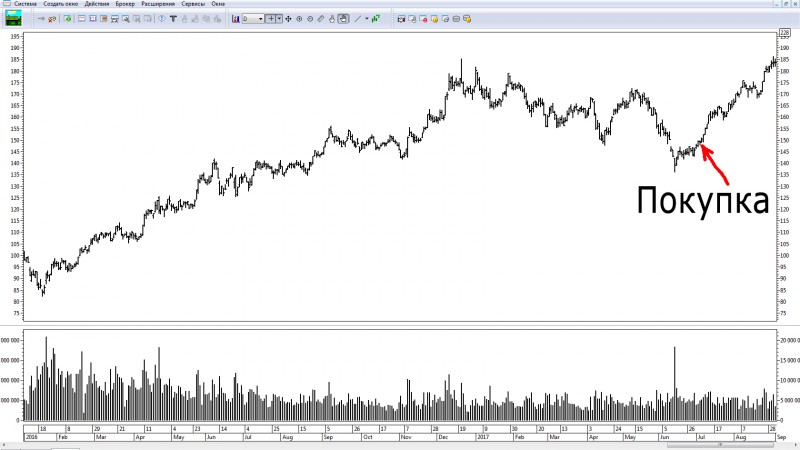Screen dimensions: 800x450
Task: Click the zoom in magnifier icon
Action: click(299, 19)
